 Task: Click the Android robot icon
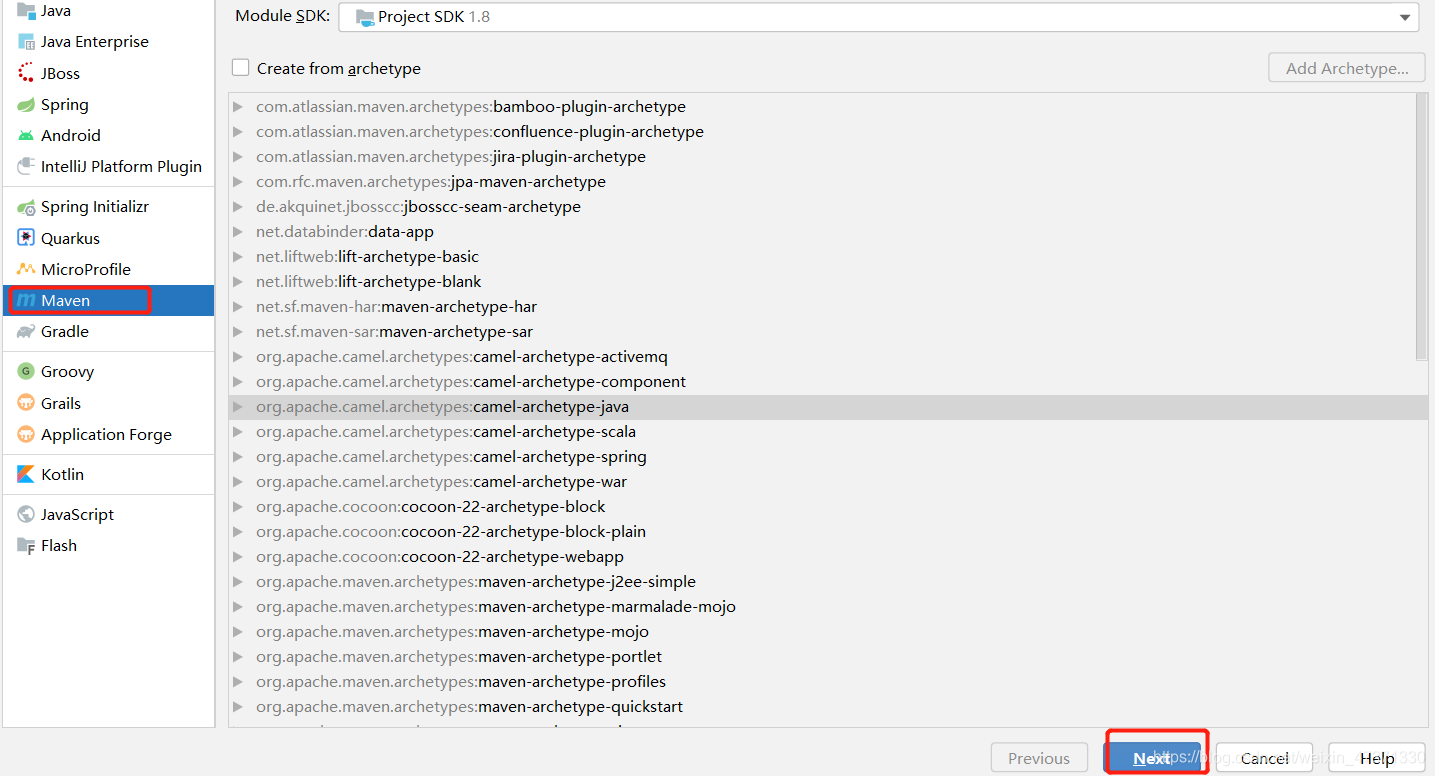[26, 135]
